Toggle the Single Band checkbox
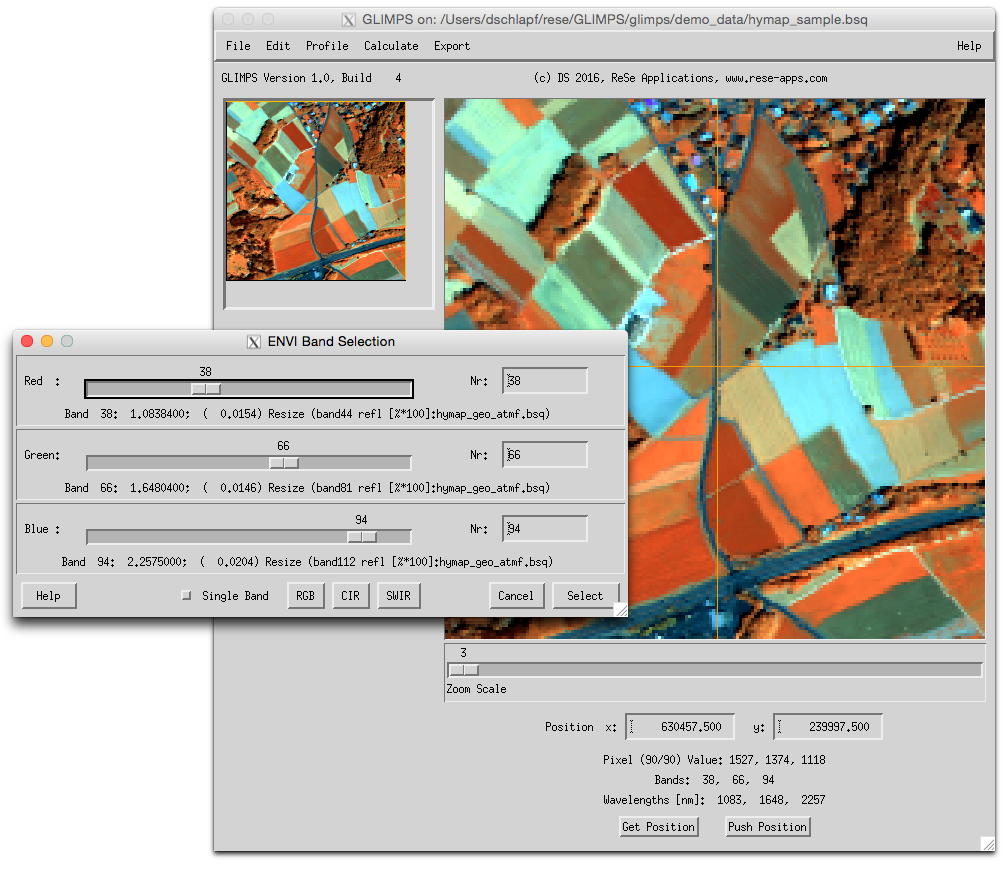Image resolution: width=1008 pixels, height=869 pixels. click(186, 595)
